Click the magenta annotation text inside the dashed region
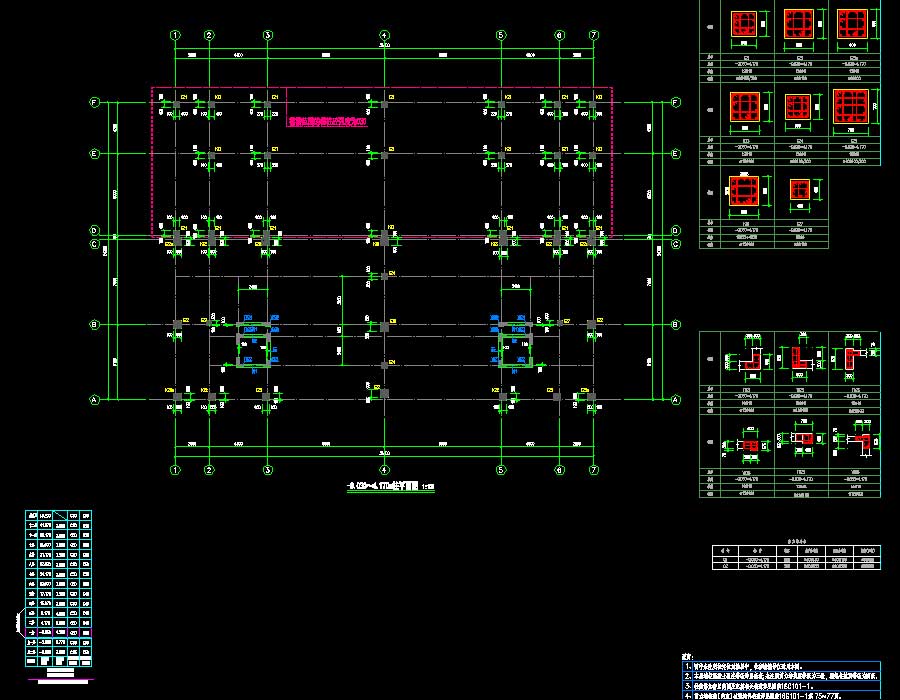This screenshot has height=700, width=900. [327, 122]
